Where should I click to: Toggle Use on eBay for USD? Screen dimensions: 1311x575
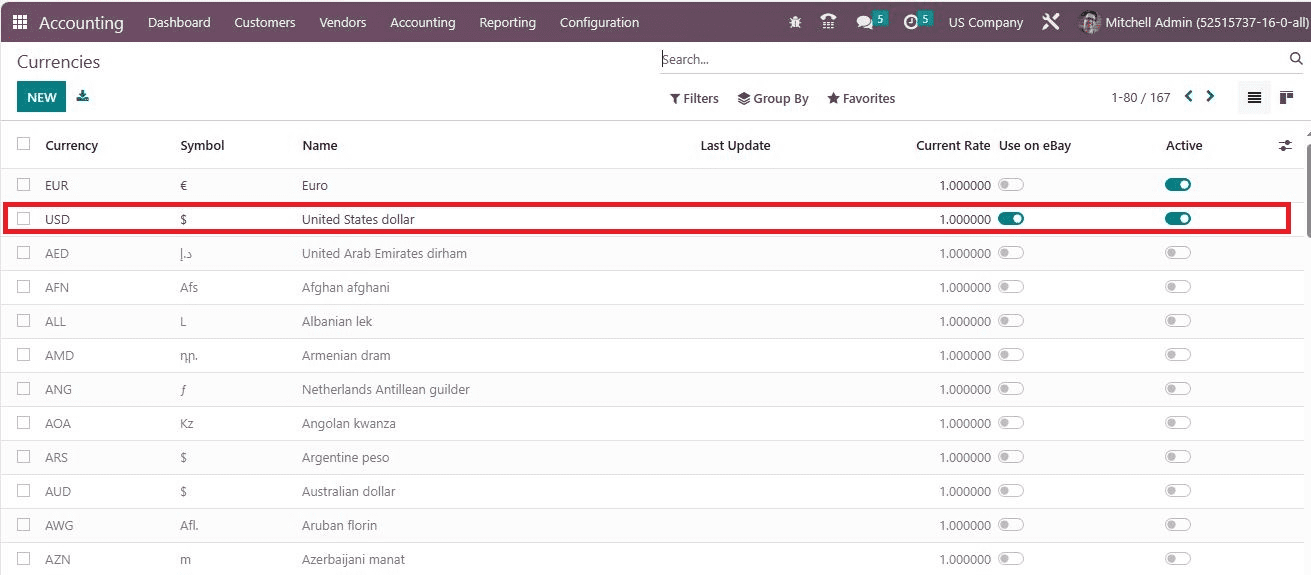1011,219
